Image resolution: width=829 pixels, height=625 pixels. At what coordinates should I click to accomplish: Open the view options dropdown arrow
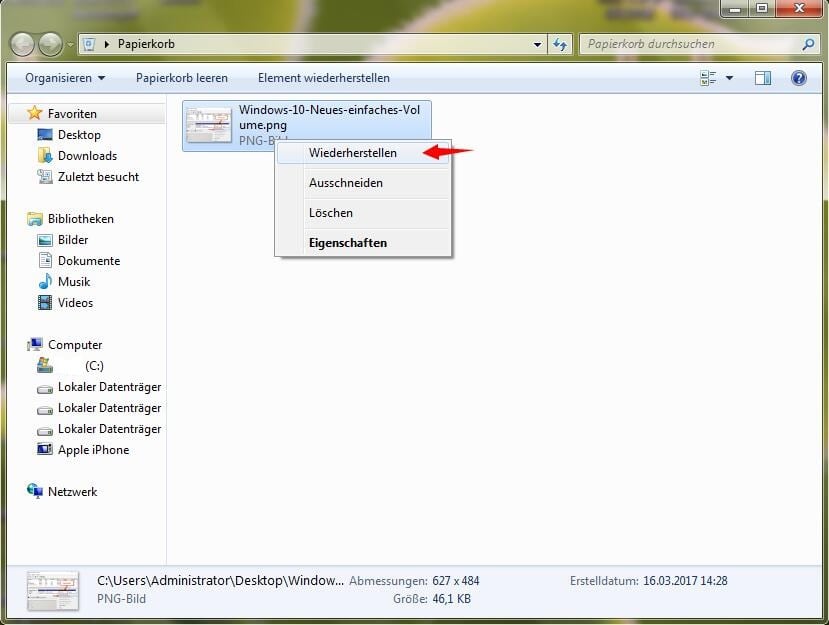point(729,78)
